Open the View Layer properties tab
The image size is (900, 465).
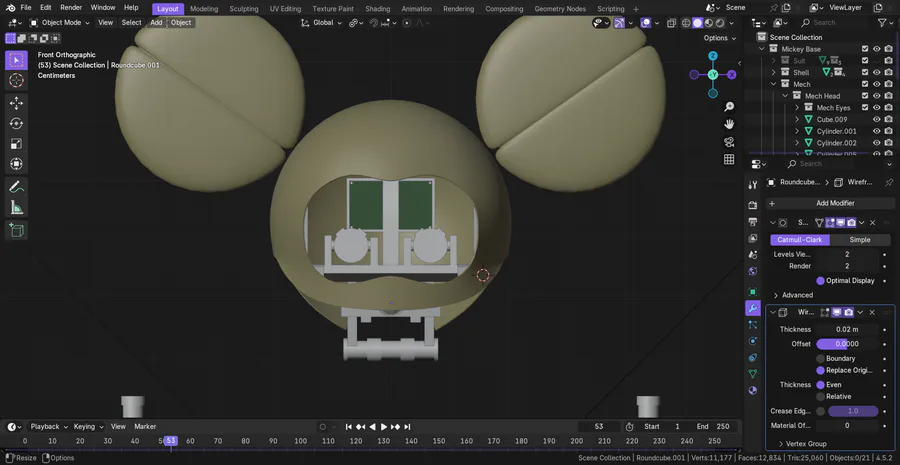753,238
